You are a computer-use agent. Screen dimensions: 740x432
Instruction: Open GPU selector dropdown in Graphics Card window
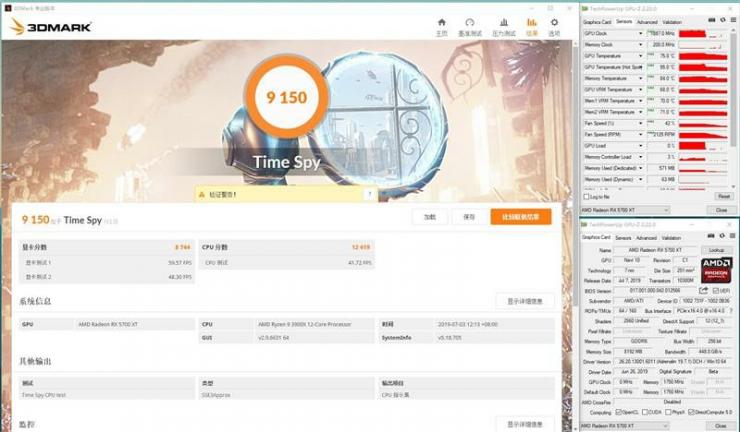coord(624,426)
